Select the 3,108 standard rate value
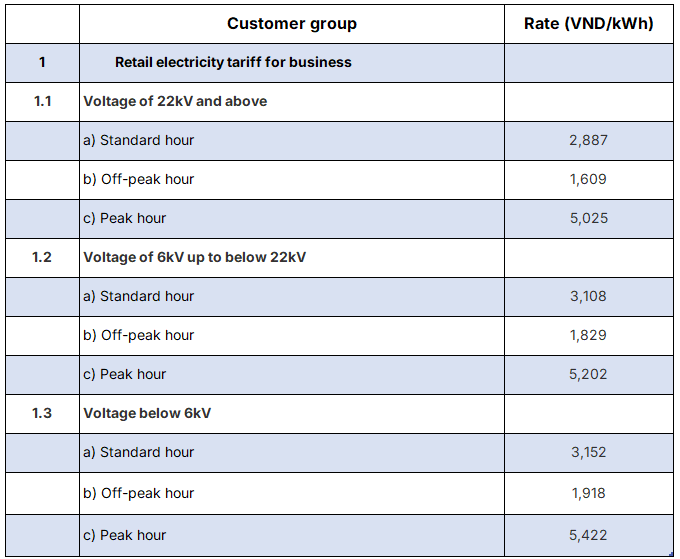Viewport: 680px width, 559px height. pyautogui.click(x=588, y=296)
